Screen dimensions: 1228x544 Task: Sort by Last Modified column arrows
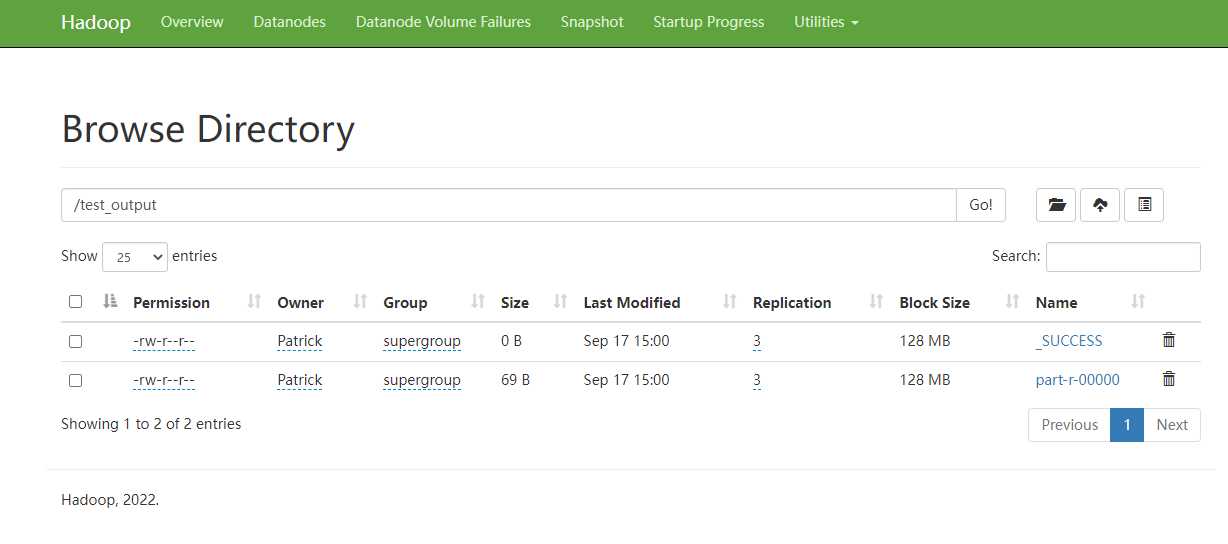pyautogui.click(x=730, y=302)
